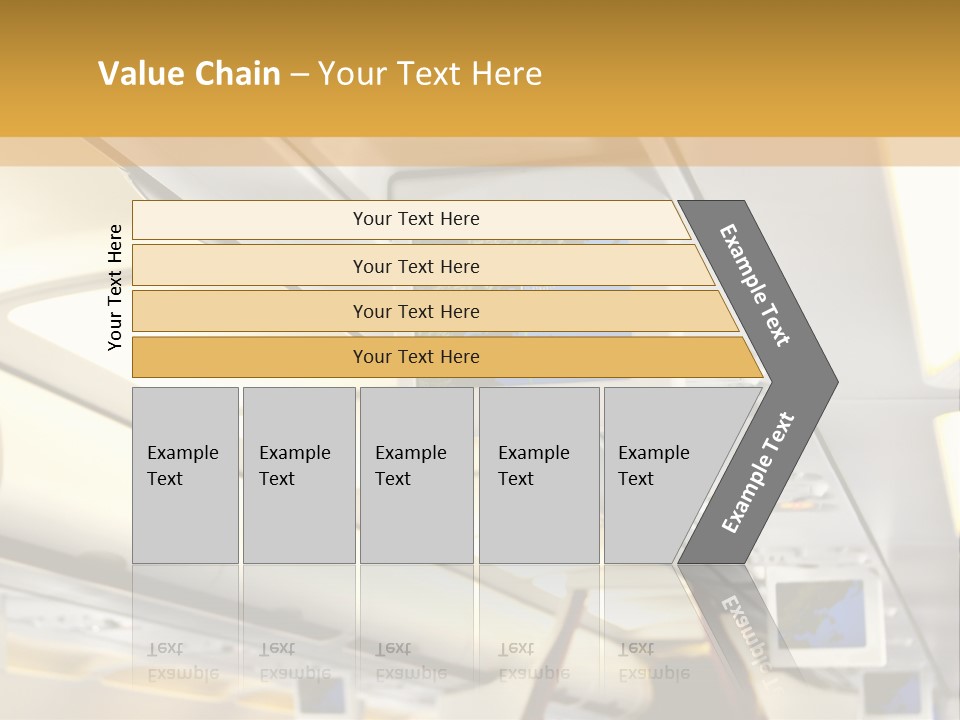Click the bold "Value Chain" title text
The height and width of the screenshot is (720, 960).
click(189, 74)
